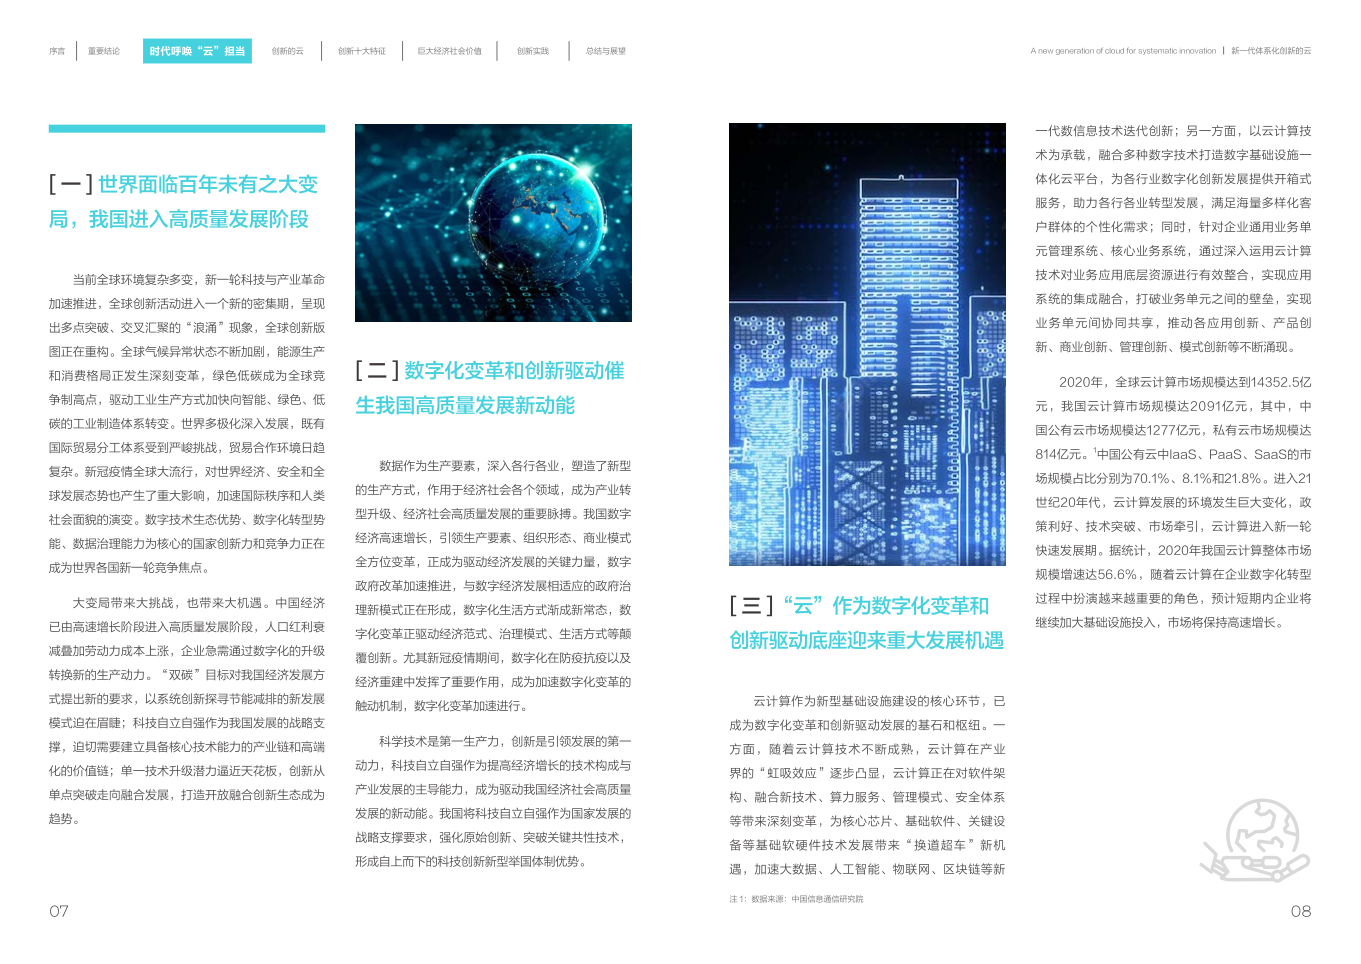Click the globe-in-hand line illustration
Image resolution: width=1361 pixels, height=964 pixels.
(x=1257, y=840)
